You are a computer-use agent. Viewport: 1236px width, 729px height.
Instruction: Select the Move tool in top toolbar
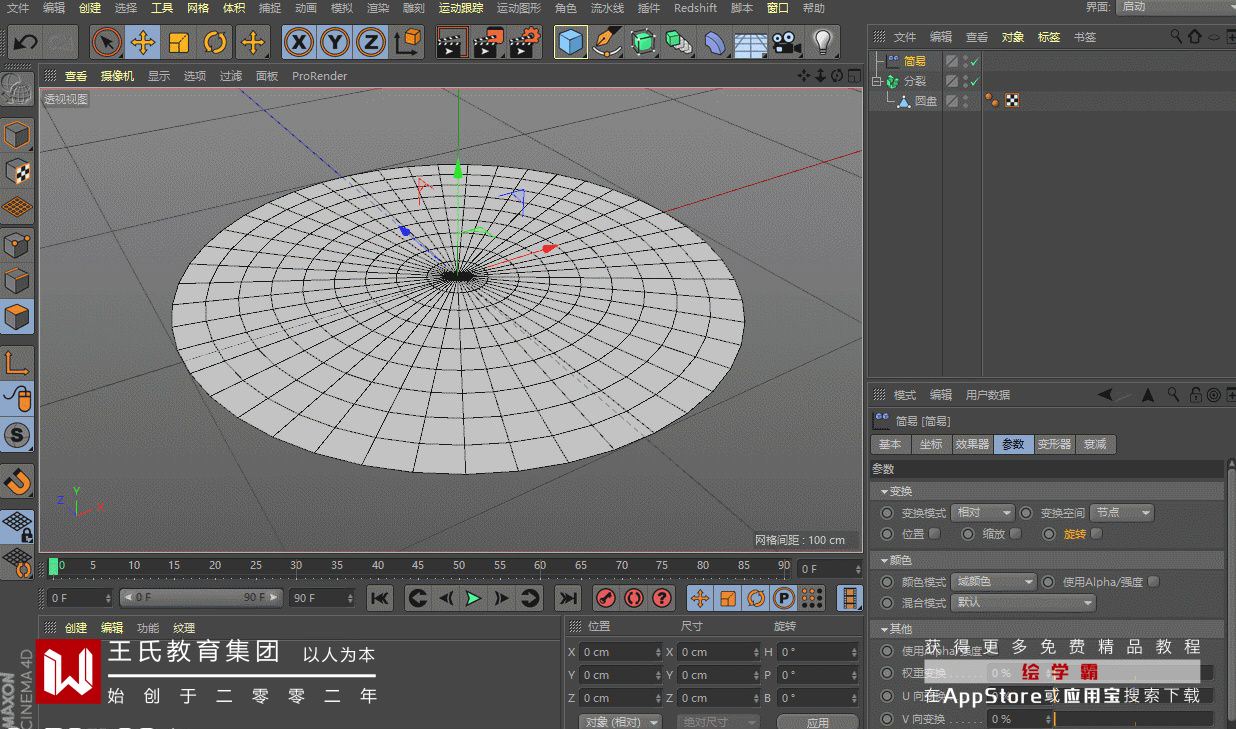pyautogui.click(x=143, y=42)
